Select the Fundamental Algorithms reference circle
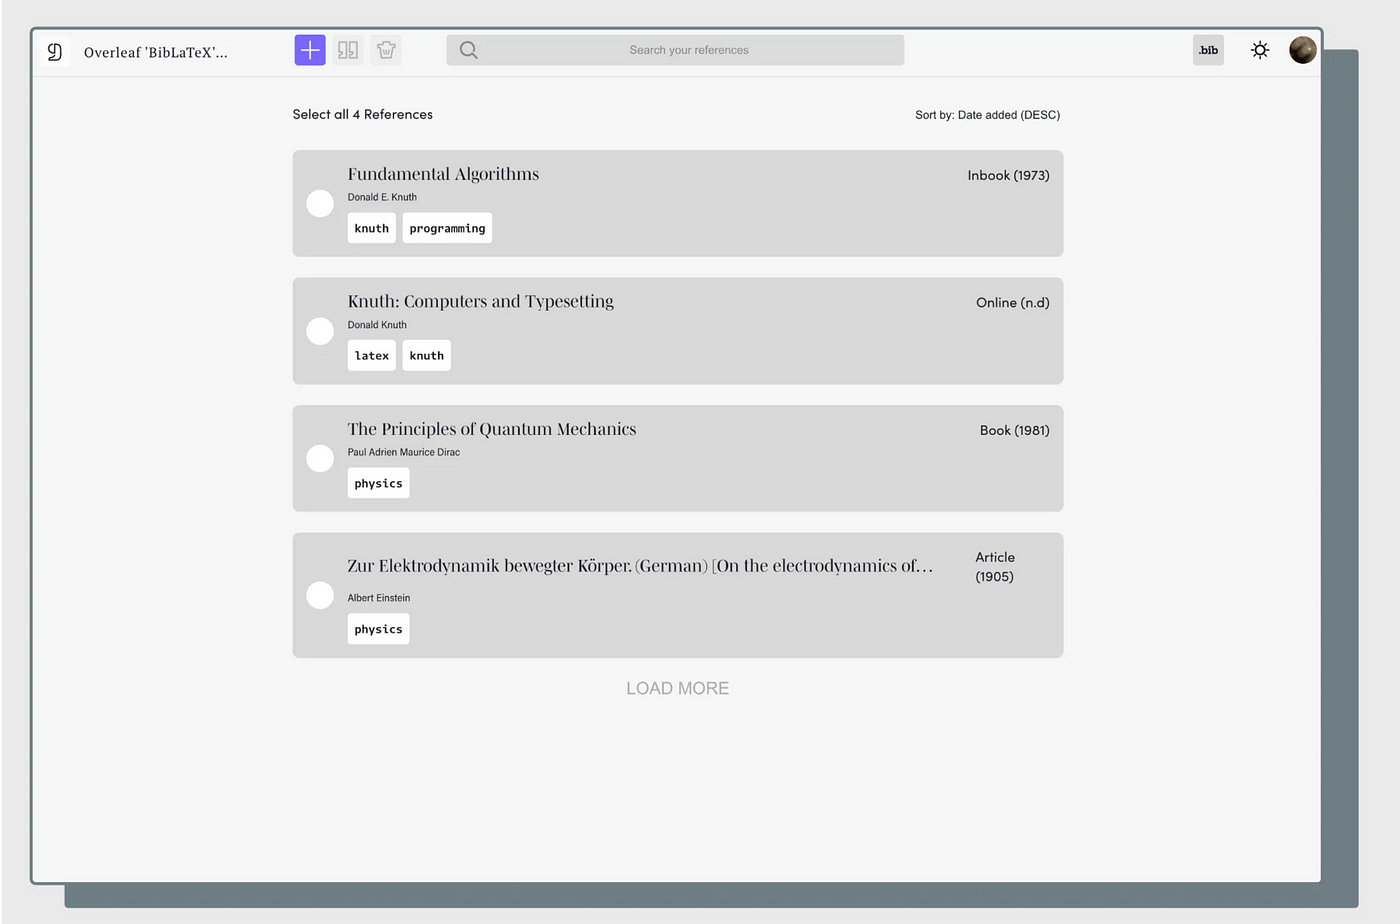The height and width of the screenshot is (924, 1400). [320, 204]
